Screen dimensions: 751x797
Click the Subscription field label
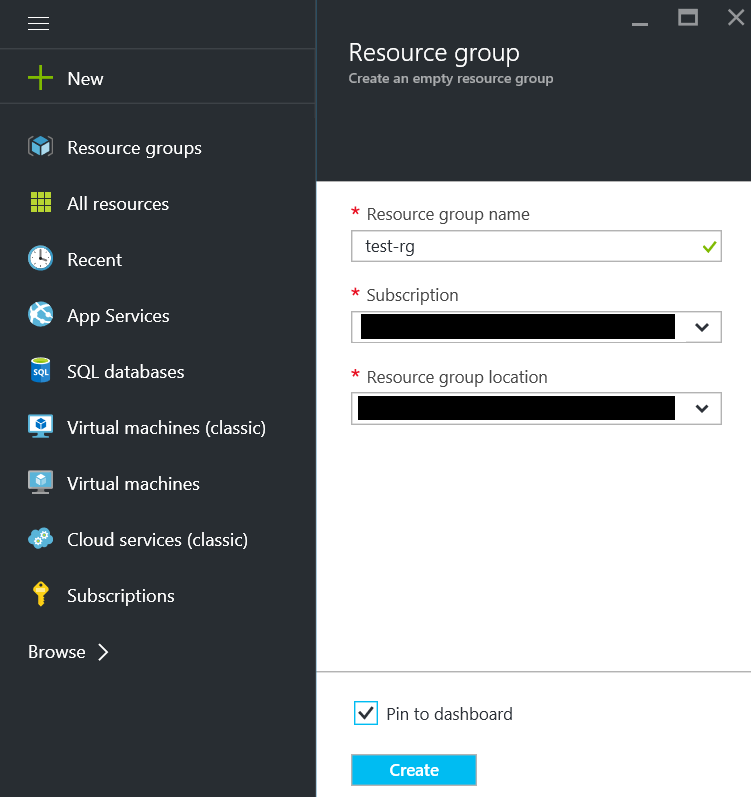[x=413, y=295]
